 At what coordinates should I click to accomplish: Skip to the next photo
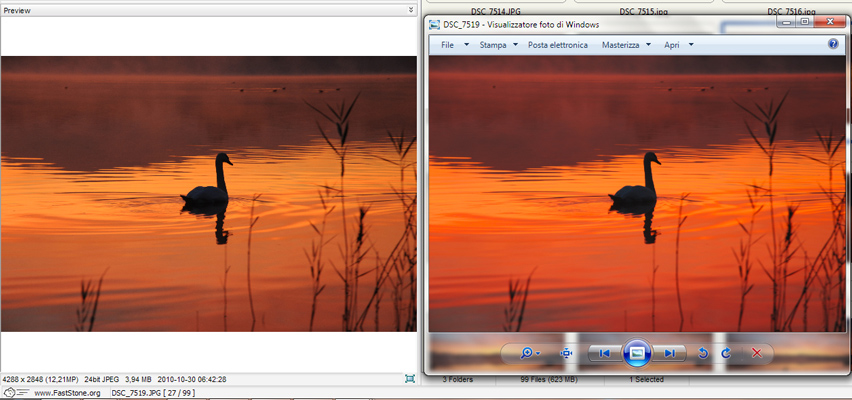[x=672, y=353]
